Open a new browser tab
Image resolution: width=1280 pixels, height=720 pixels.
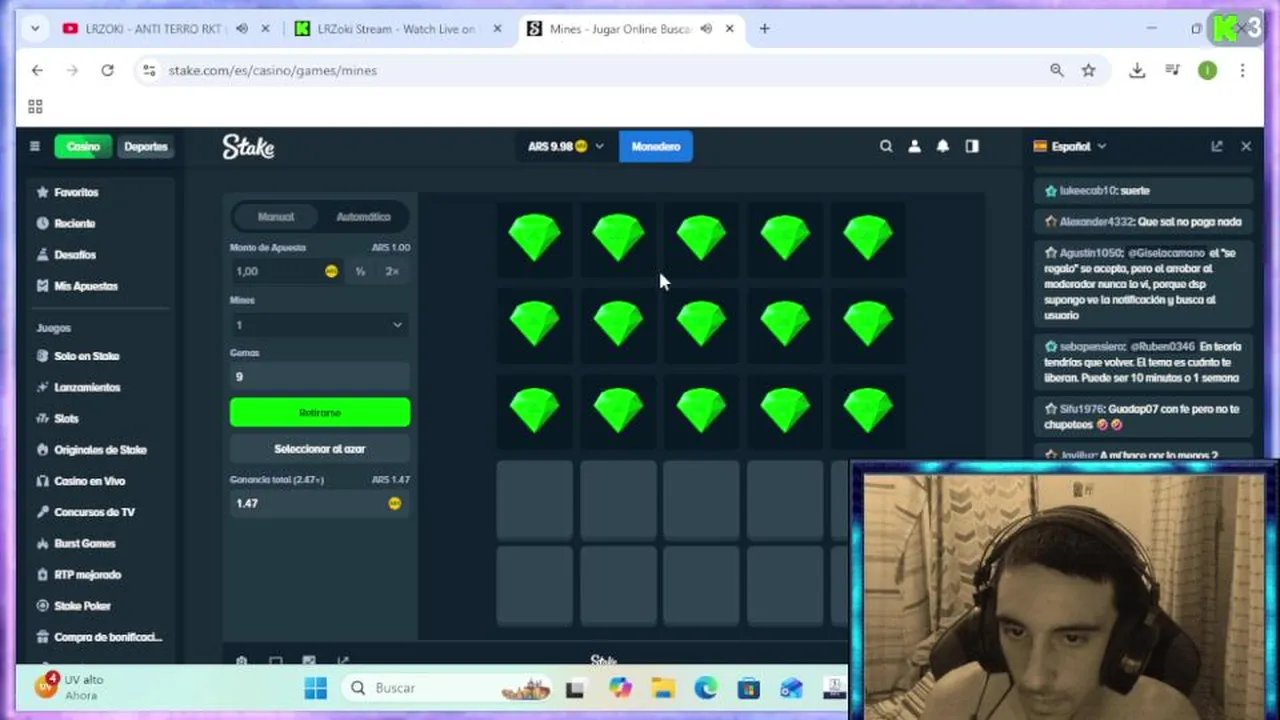tap(764, 29)
